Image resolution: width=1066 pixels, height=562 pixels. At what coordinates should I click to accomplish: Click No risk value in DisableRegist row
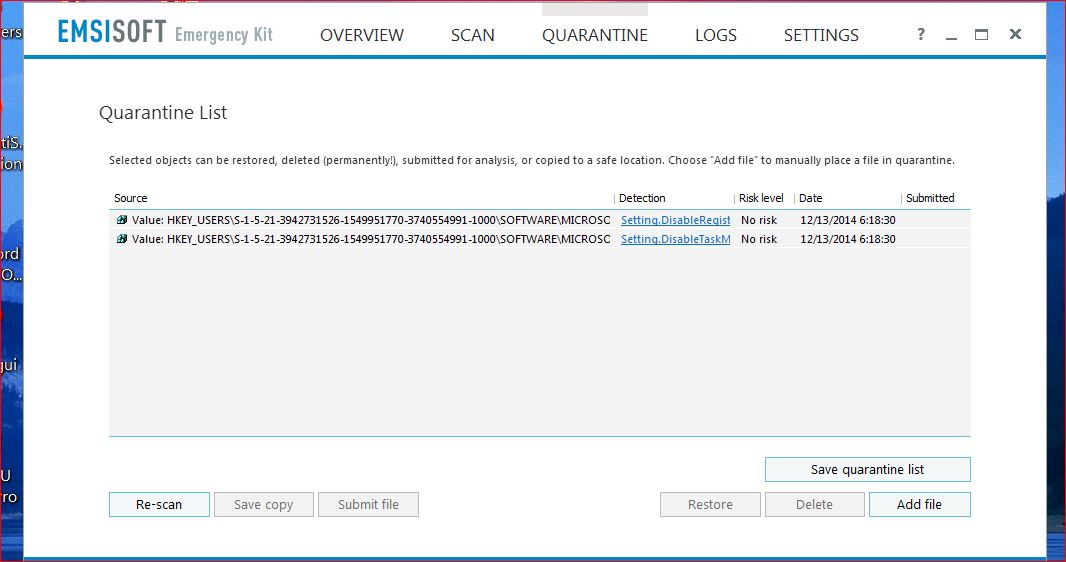[x=759, y=220]
